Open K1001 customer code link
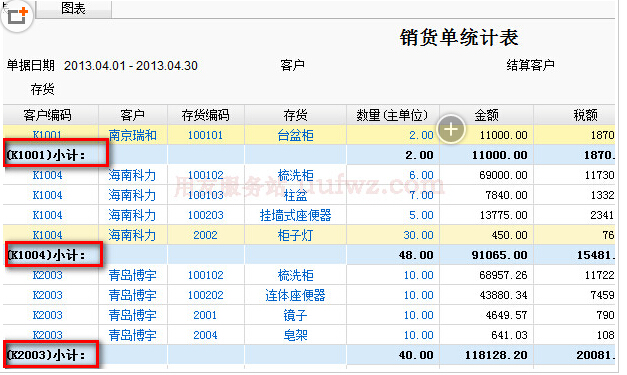The image size is (627, 375). tap(47, 135)
